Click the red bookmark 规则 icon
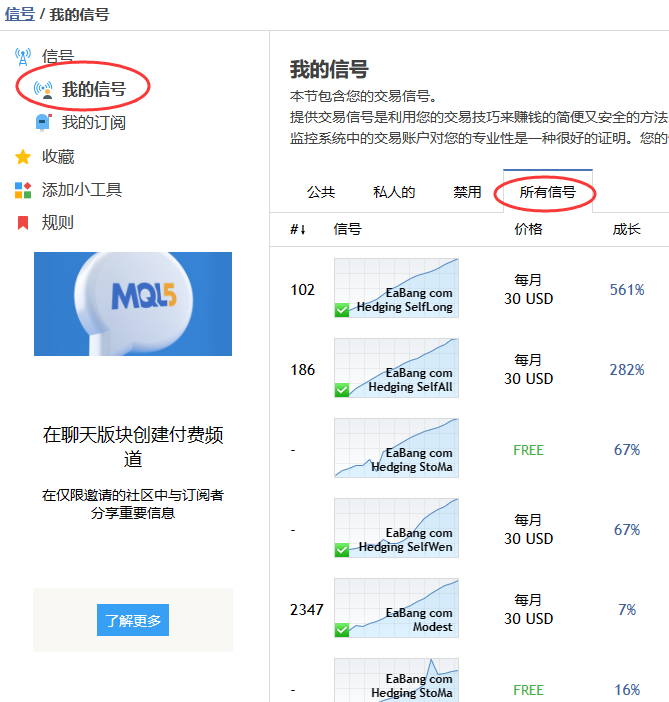Image resolution: width=669 pixels, height=702 pixels. click(23, 223)
